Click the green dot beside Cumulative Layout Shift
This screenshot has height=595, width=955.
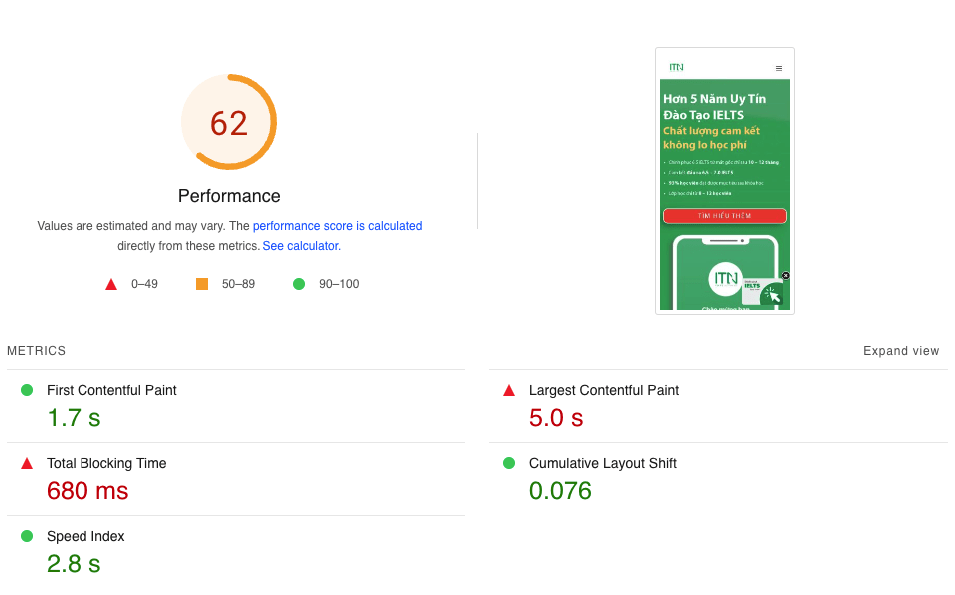pyautogui.click(x=509, y=463)
